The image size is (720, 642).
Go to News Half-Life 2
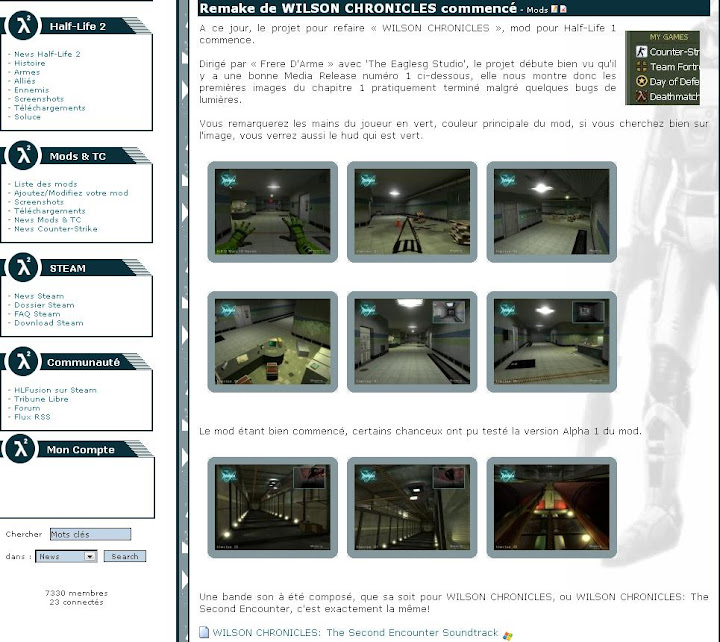(47, 54)
